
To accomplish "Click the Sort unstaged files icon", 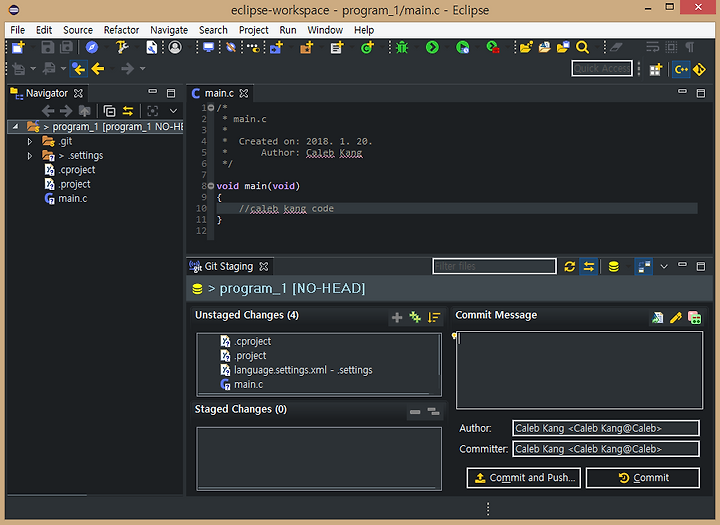I will [x=434, y=317].
